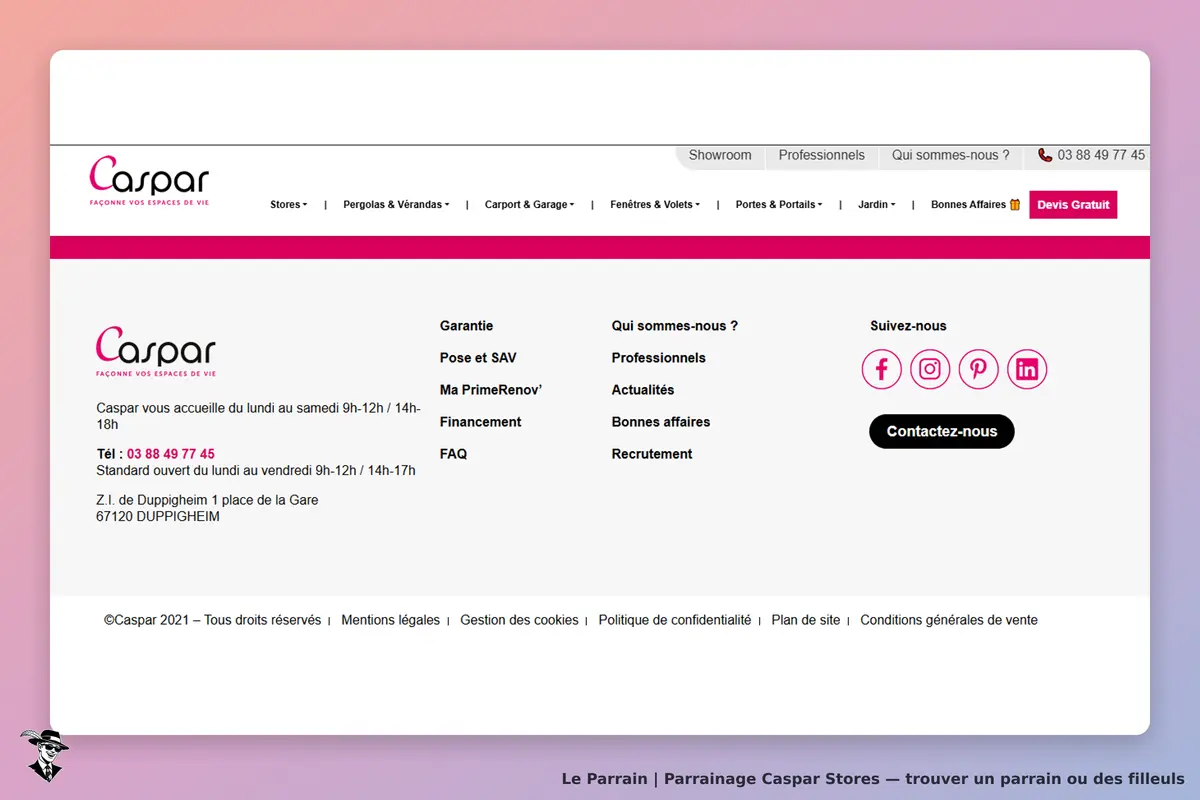Viewport: 1200px width, 800px height.
Task: Click the ©Caspar 2021 copyright text
Action: coord(213,620)
